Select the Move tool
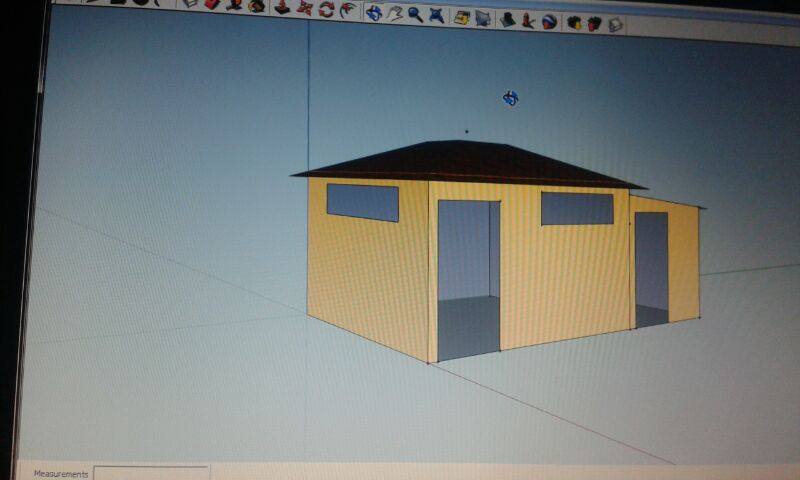This screenshot has height=480, width=800. click(304, 8)
